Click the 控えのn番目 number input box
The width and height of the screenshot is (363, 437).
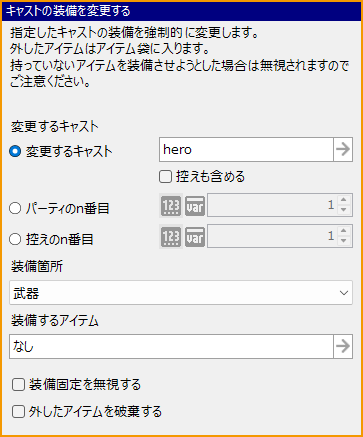click(x=279, y=236)
